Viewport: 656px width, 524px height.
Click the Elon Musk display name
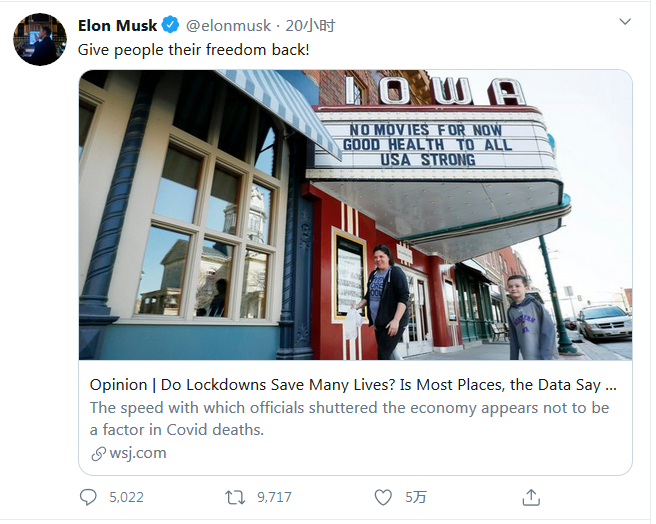coord(118,24)
